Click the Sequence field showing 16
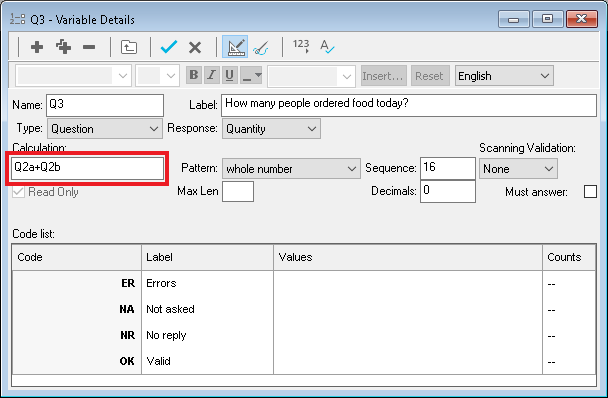The image size is (608, 398). tap(448, 168)
